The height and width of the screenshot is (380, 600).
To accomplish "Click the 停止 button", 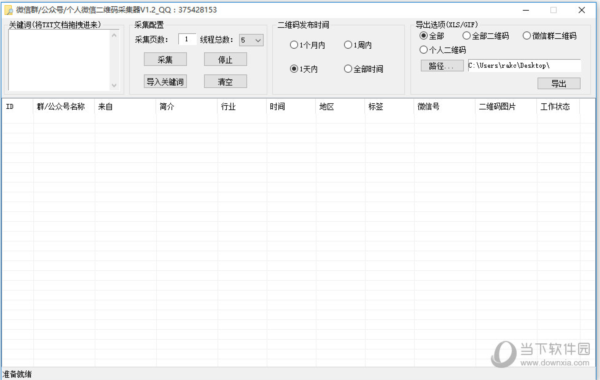I will 225,59.
